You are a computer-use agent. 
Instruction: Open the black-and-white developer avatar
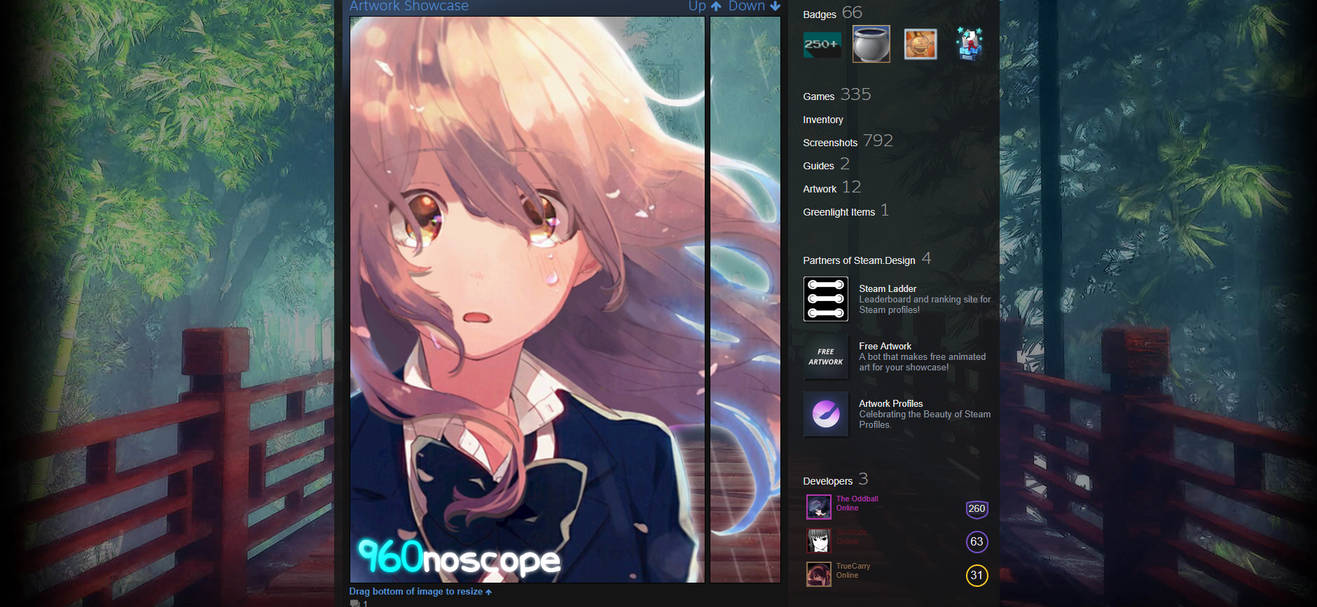[x=819, y=541]
